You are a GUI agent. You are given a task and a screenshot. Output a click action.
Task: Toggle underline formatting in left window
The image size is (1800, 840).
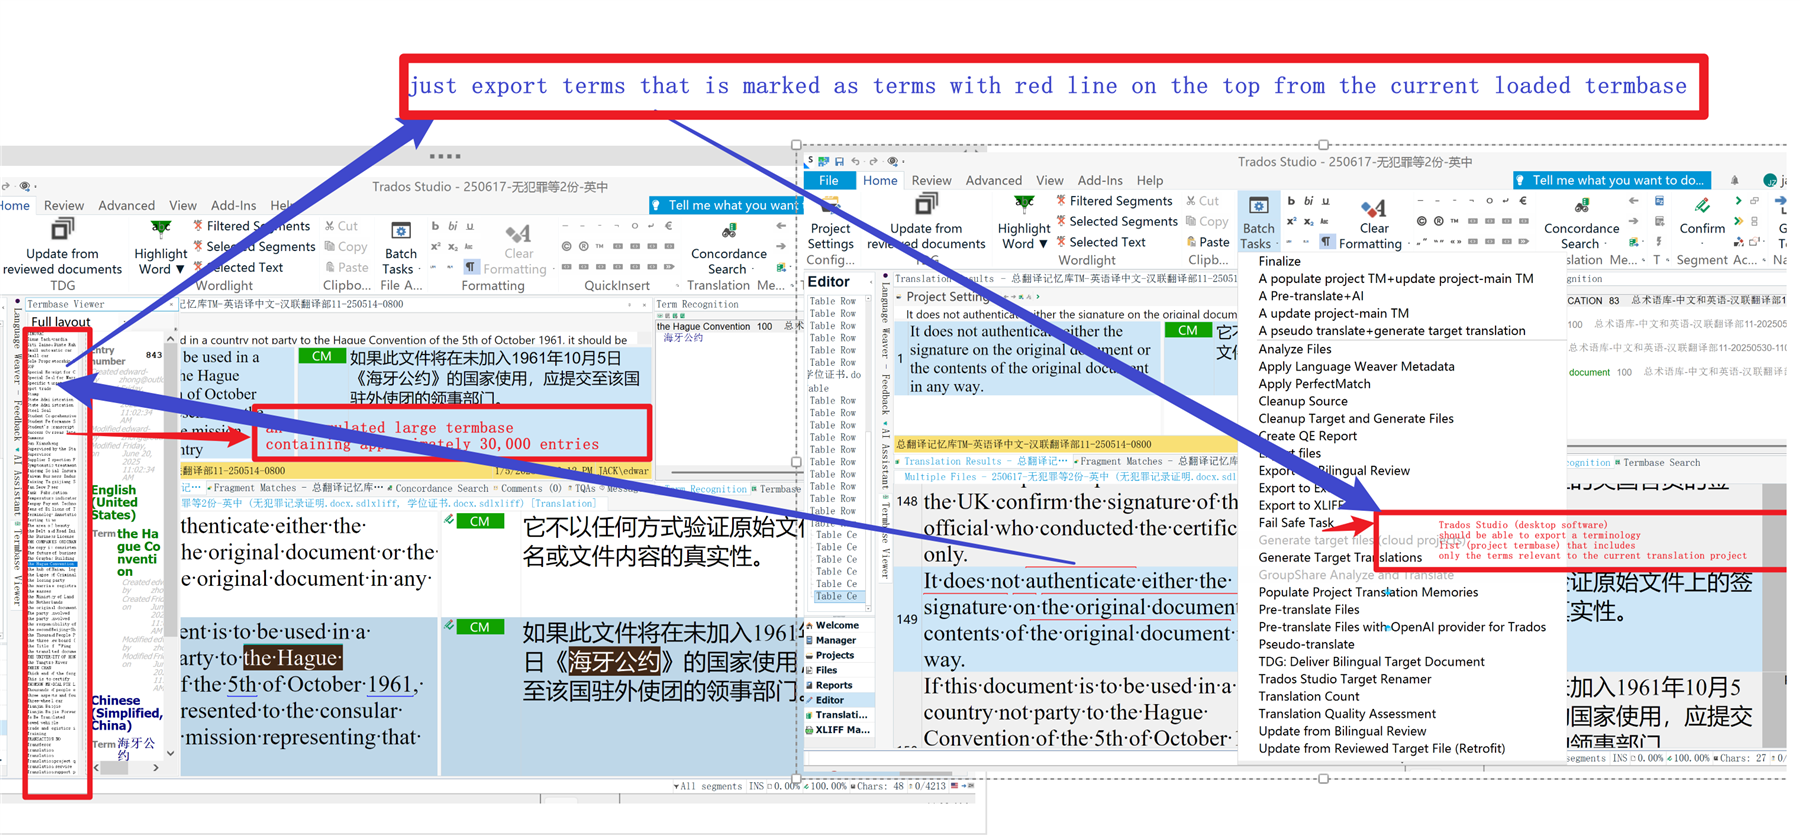click(x=469, y=226)
